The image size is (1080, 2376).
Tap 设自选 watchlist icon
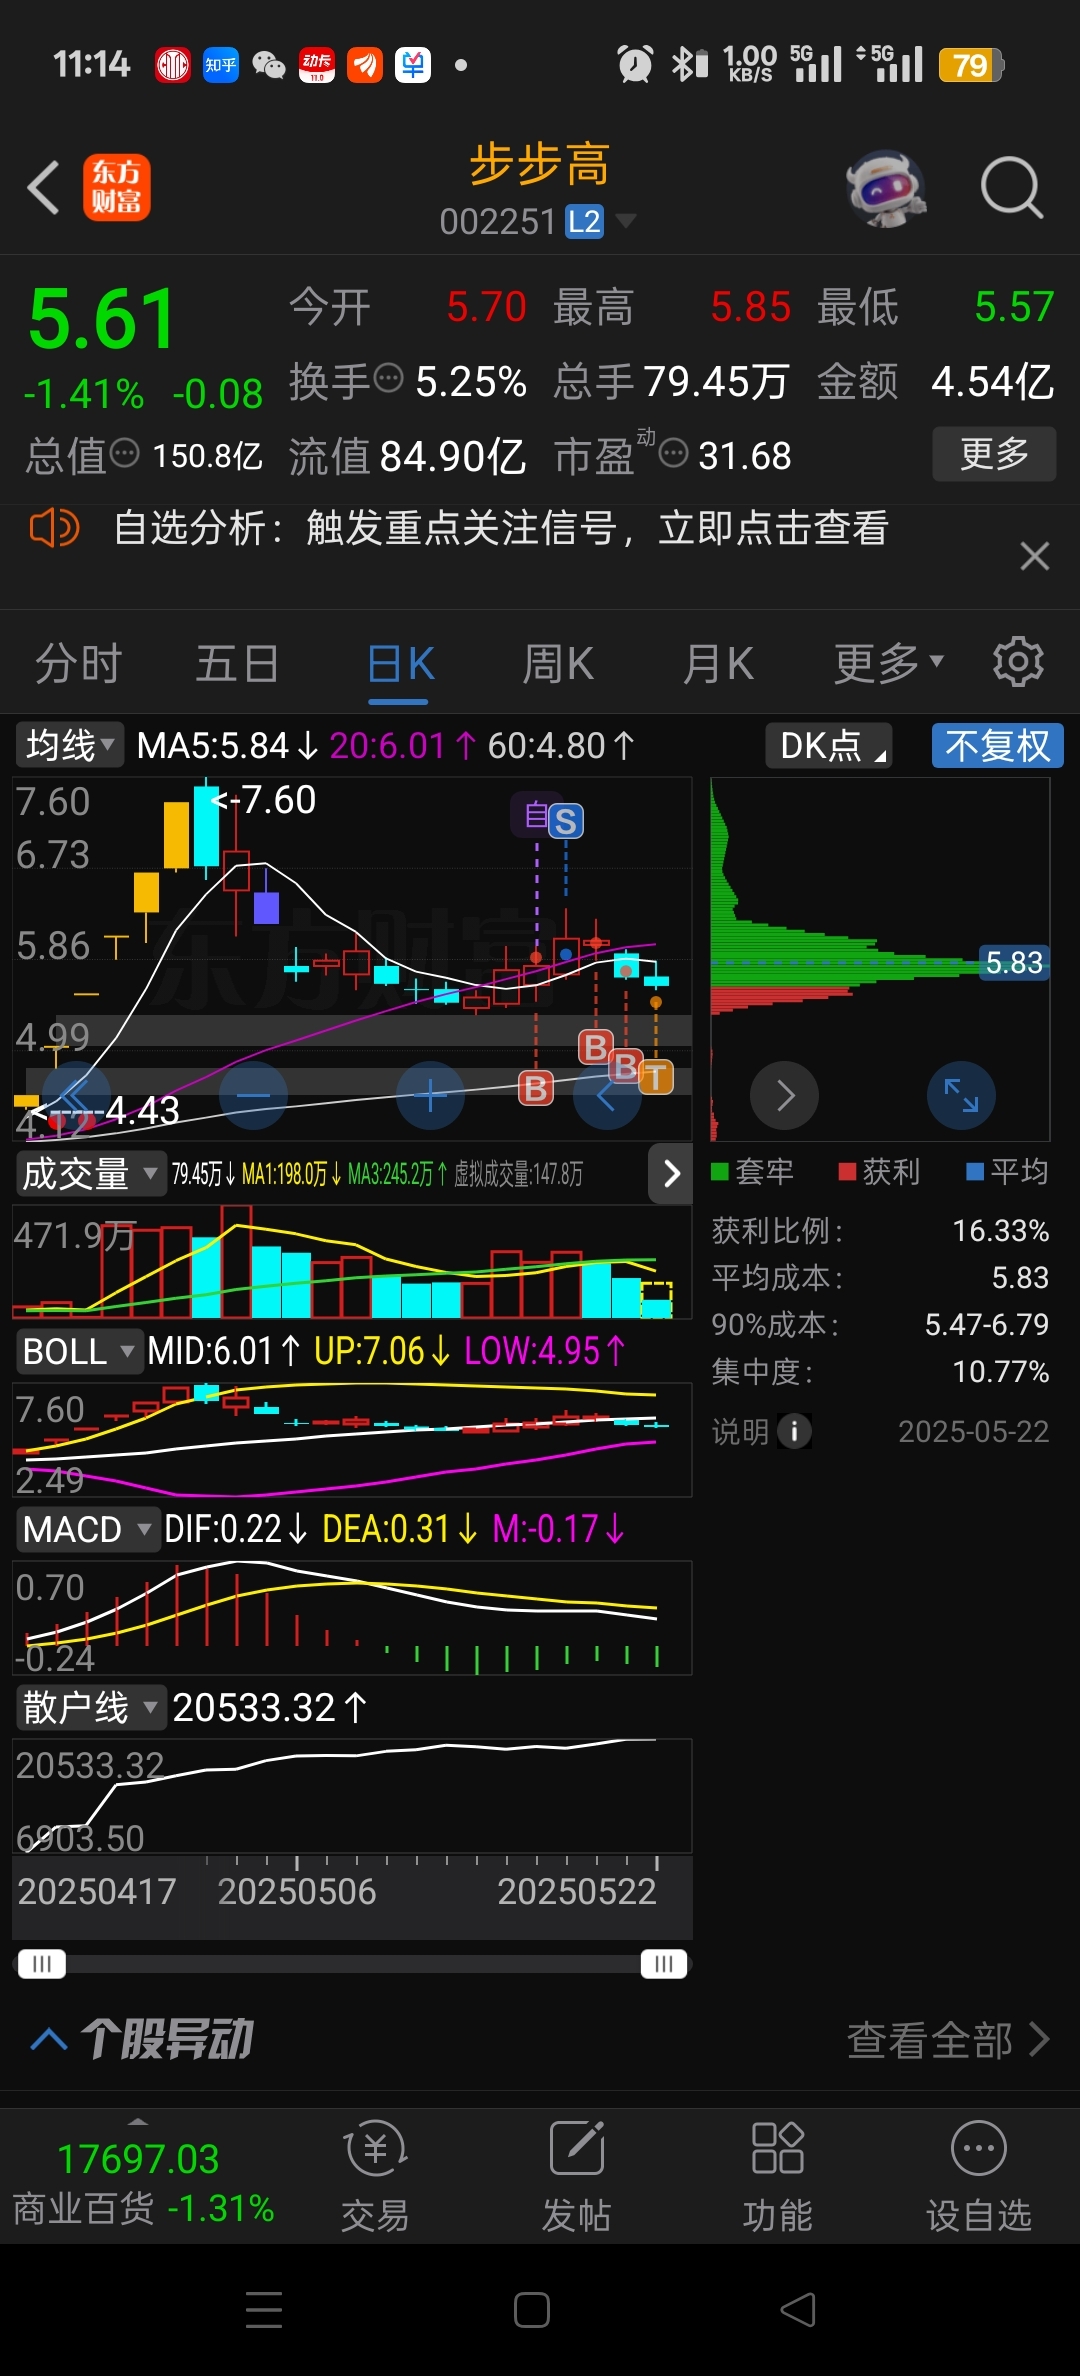[978, 2174]
